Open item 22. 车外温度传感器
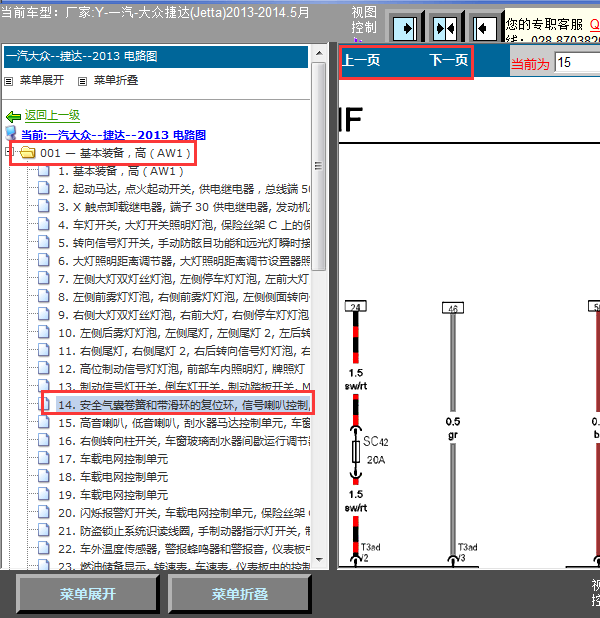 (x=184, y=549)
